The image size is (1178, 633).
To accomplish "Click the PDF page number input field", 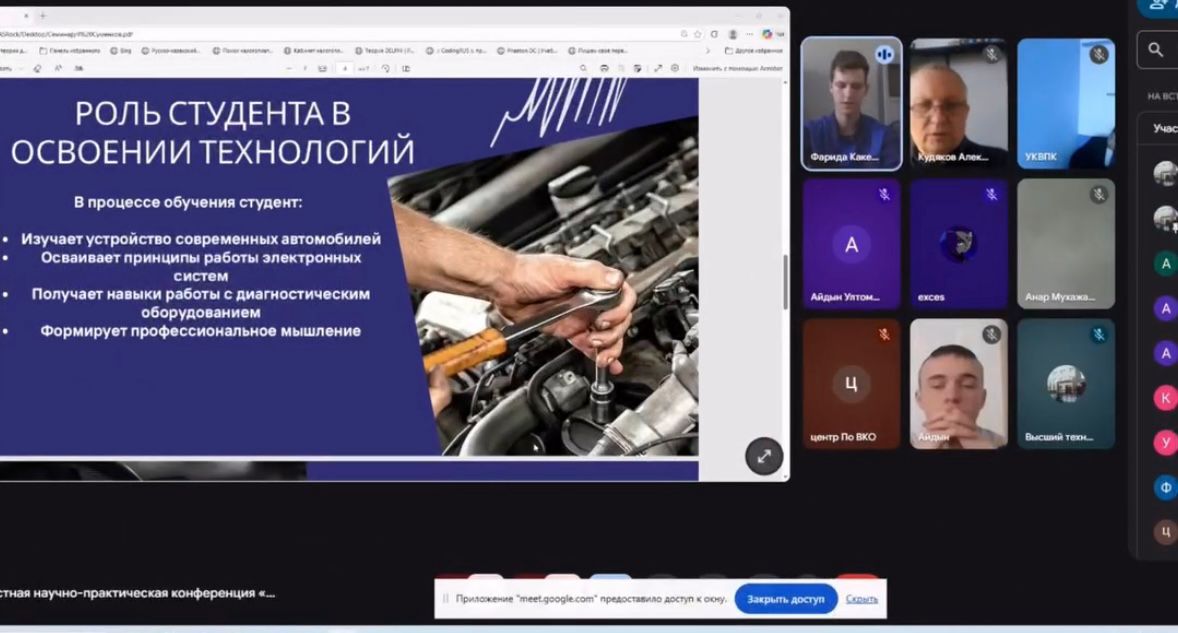I will [344, 68].
